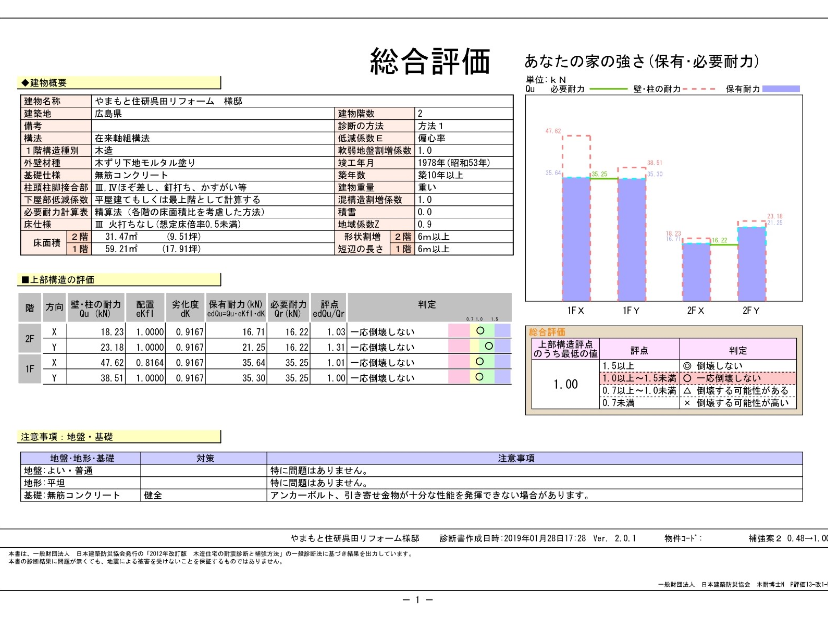This screenshot has width=828, height=621.
Task: Click the 2F Y axis label under chart
Action: tap(751, 310)
